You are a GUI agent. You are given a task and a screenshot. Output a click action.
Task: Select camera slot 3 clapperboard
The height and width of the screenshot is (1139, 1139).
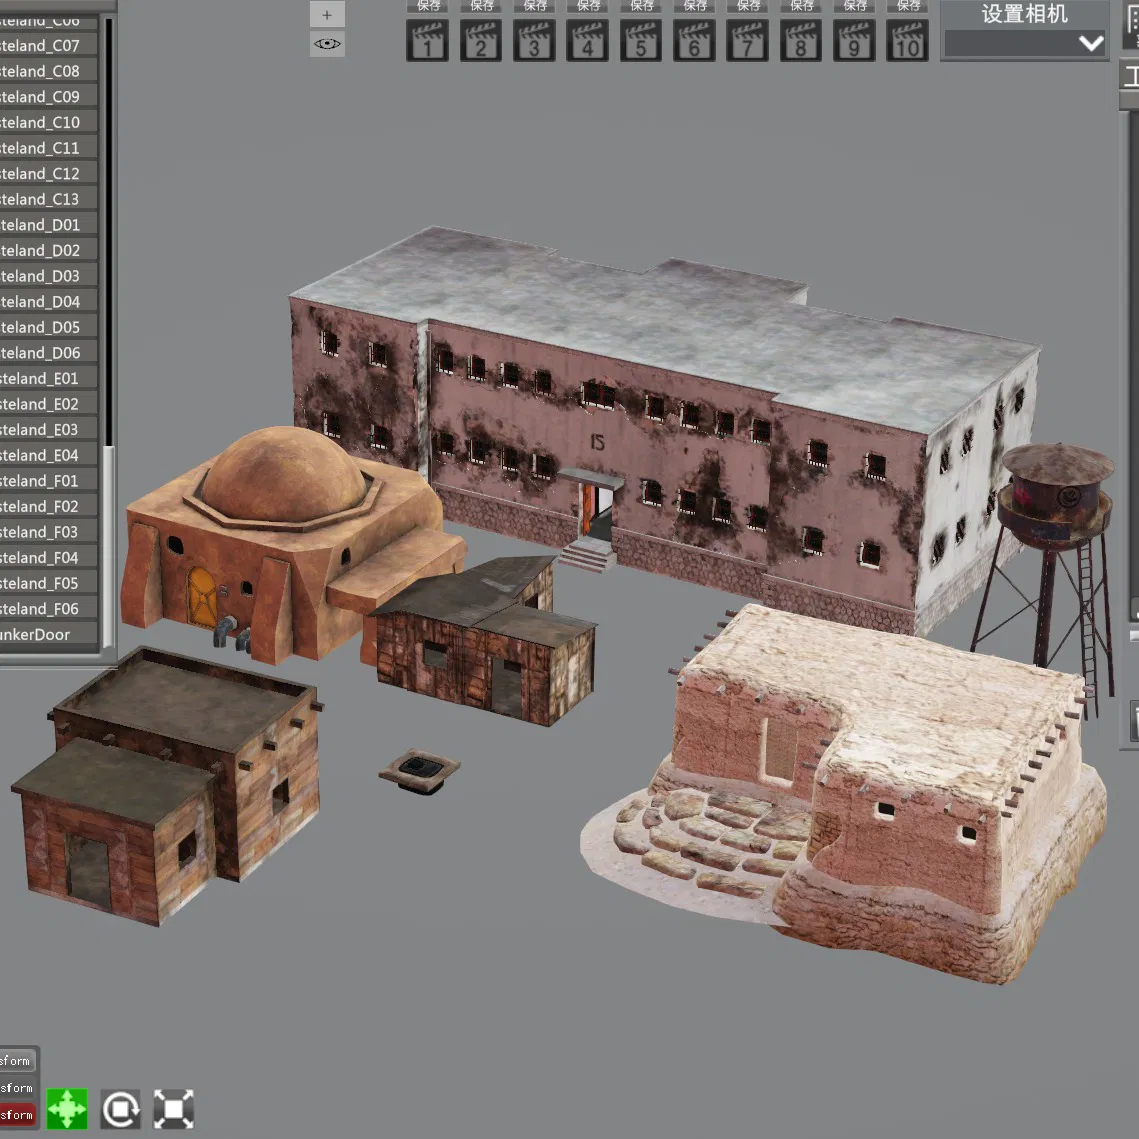click(x=534, y=41)
